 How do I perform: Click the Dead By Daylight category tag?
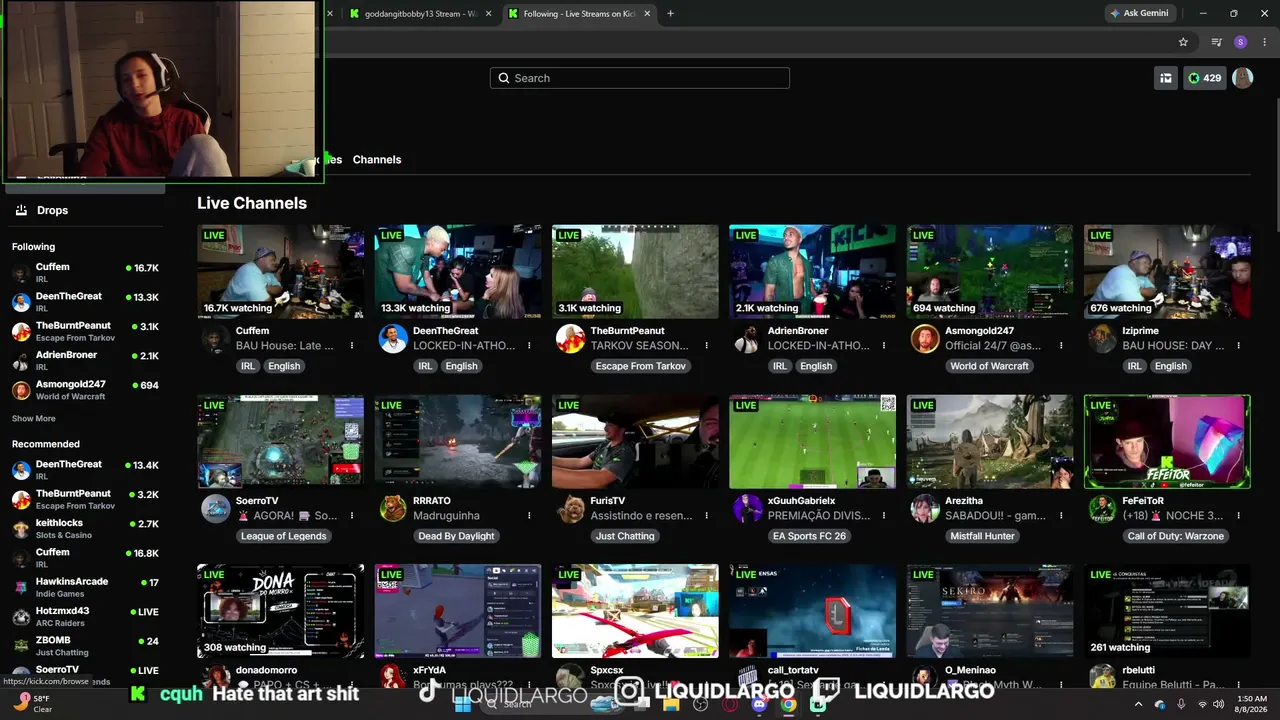pyautogui.click(x=456, y=536)
